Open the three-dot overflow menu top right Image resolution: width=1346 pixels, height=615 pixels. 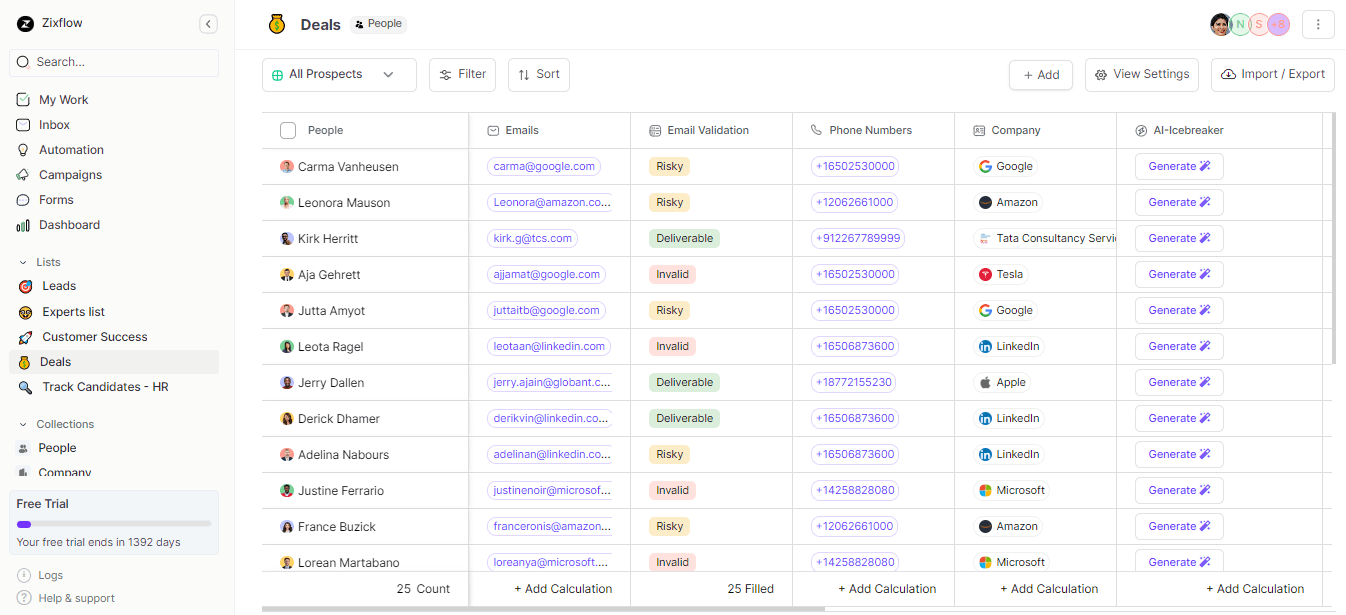click(x=1318, y=23)
